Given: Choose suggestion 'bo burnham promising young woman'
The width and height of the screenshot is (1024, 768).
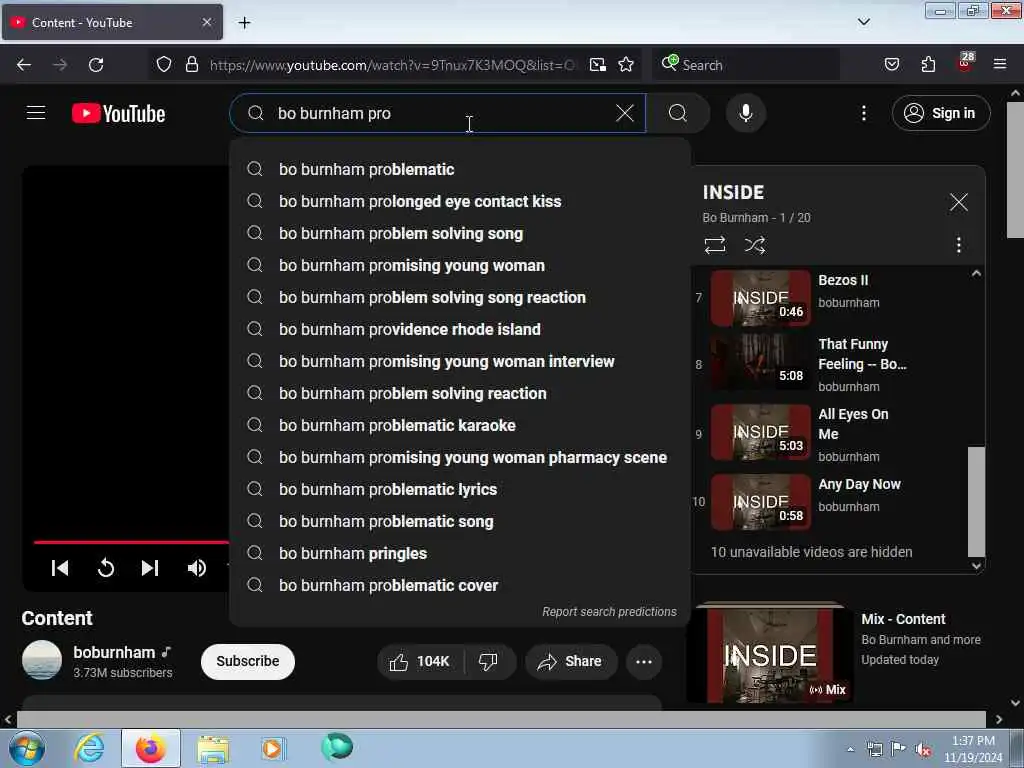Looking at the screenshot, I should click(460, 265).
